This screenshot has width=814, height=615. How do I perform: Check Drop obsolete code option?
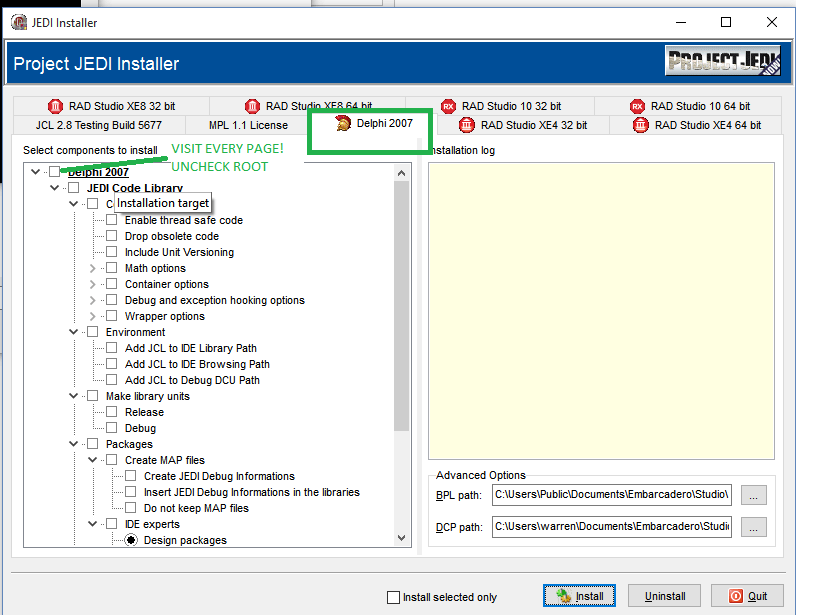(x=112, y=236)
